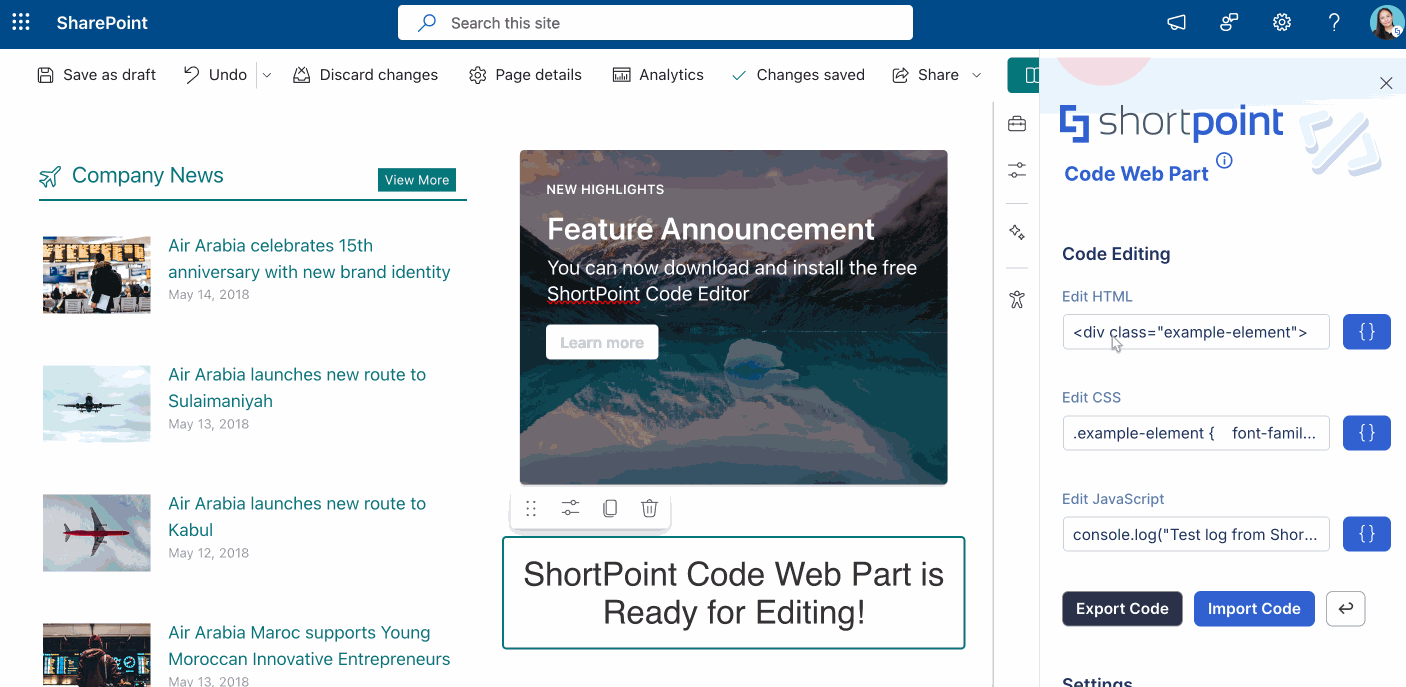Open the Settings gear in header
This screenshot has height=687, width=1406.
click(1282, 23)
